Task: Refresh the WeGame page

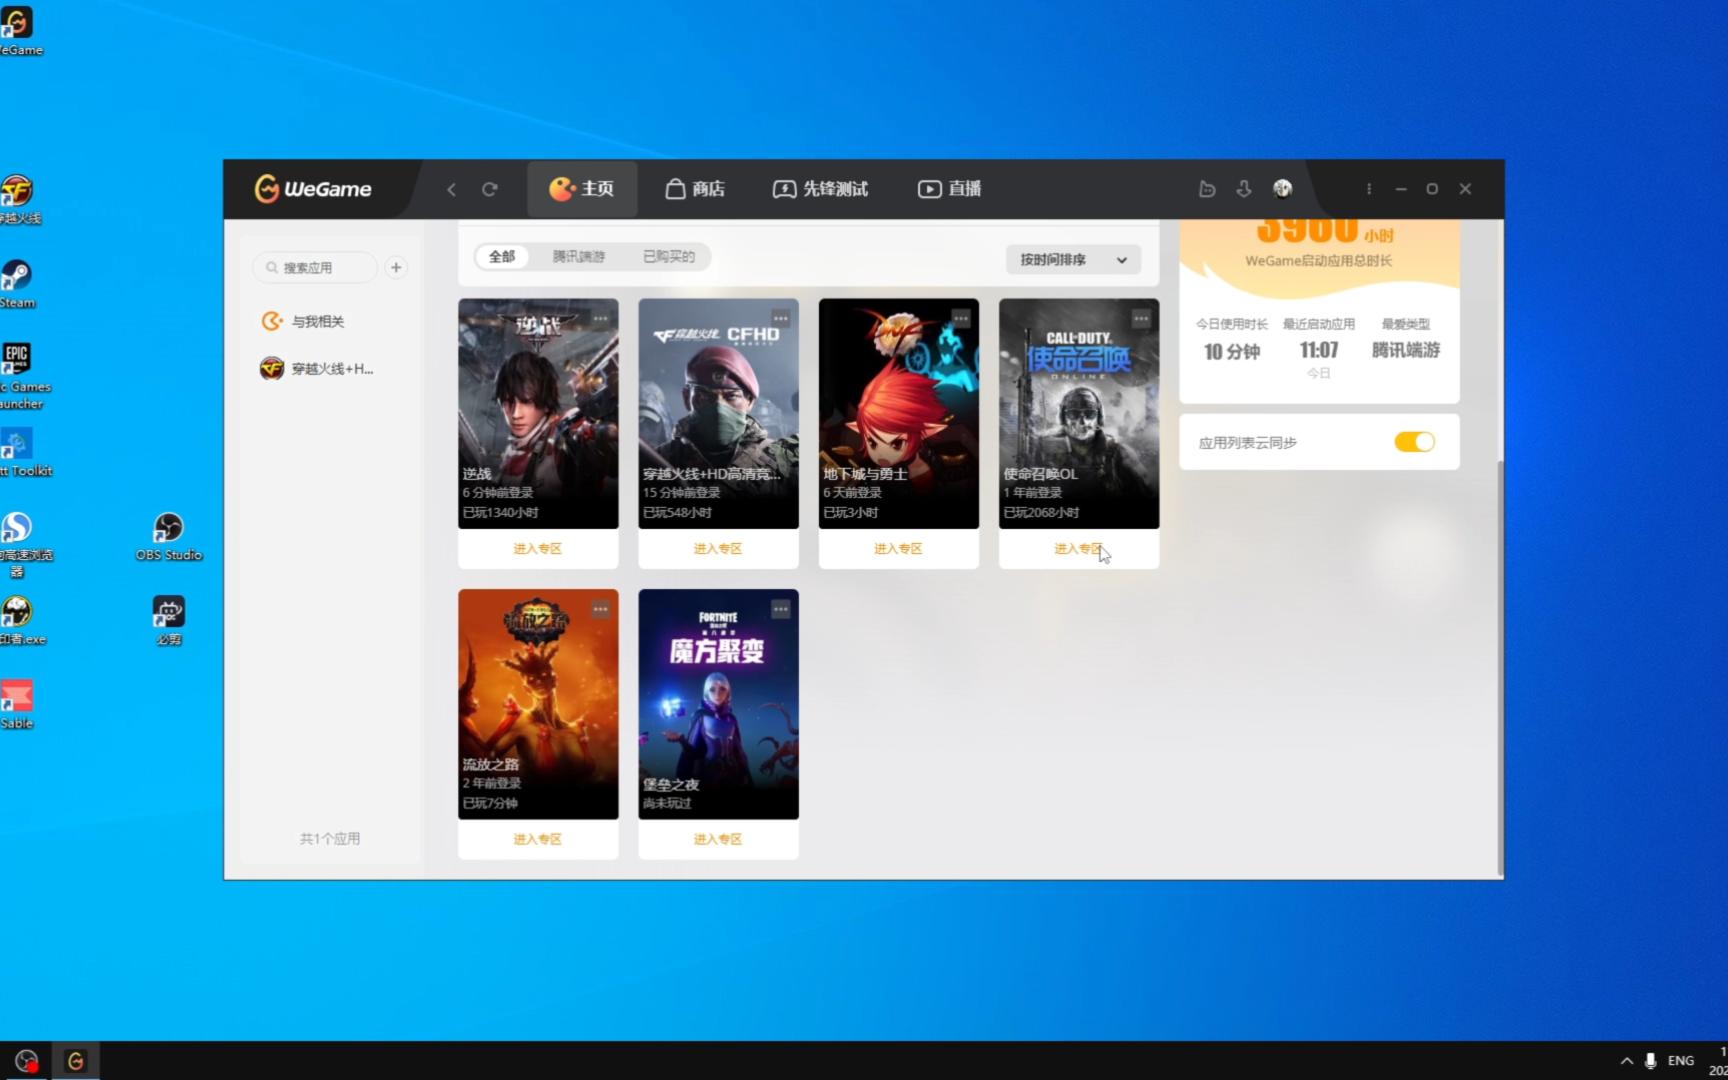Action: click(489, 189)
